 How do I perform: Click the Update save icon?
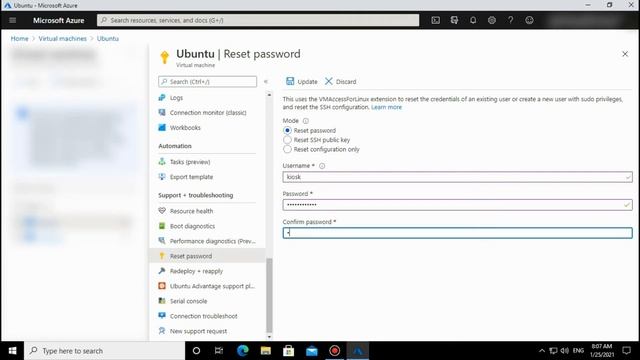pos(290,81)
